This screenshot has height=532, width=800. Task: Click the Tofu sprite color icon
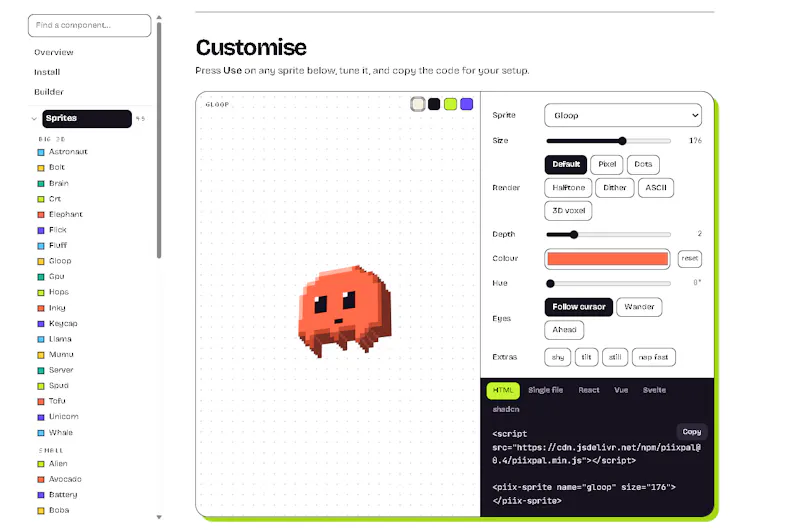(x=41, y=401)
